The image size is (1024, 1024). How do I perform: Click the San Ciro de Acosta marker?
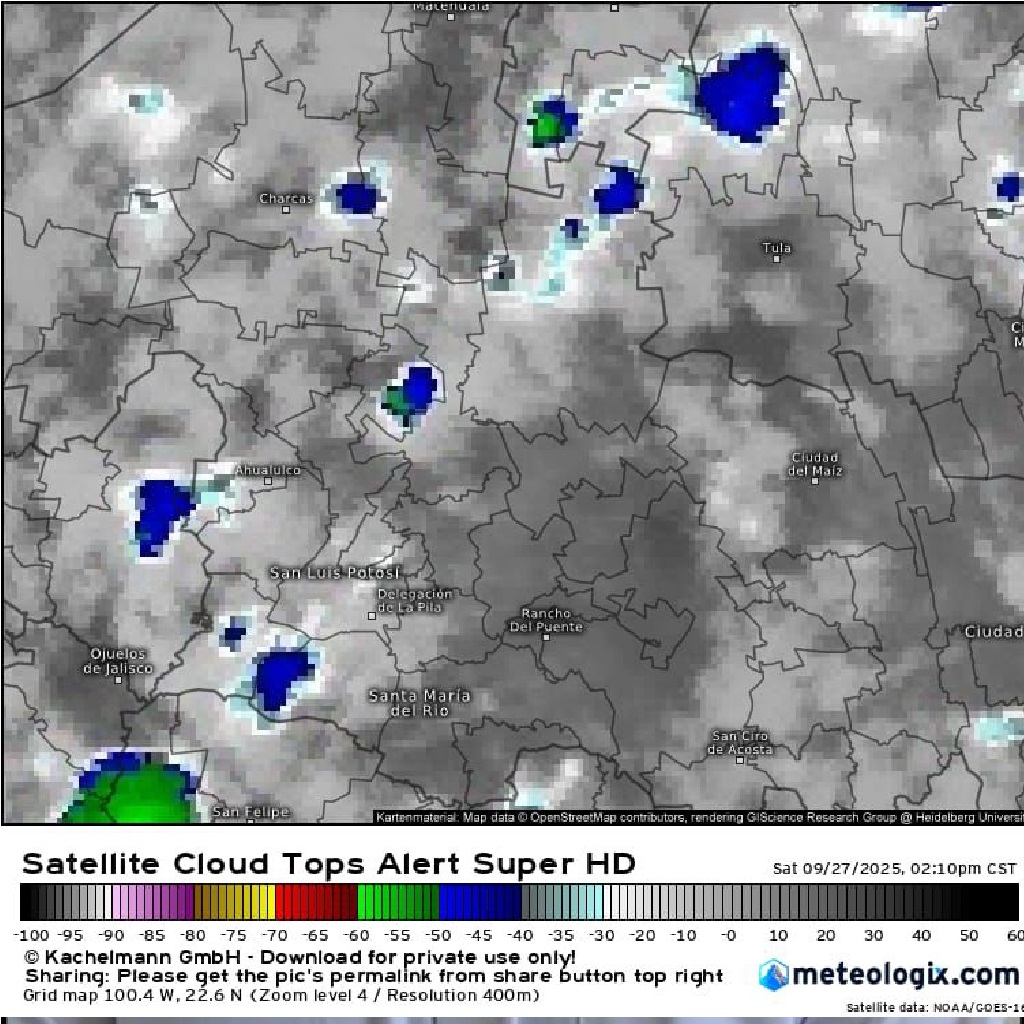coord(740,759)
